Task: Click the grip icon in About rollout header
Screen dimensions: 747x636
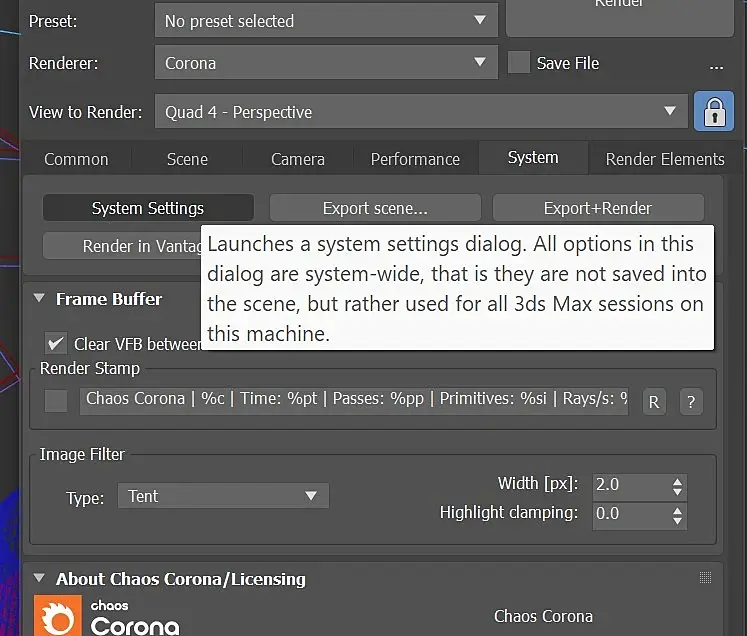Action: point(706,578)
